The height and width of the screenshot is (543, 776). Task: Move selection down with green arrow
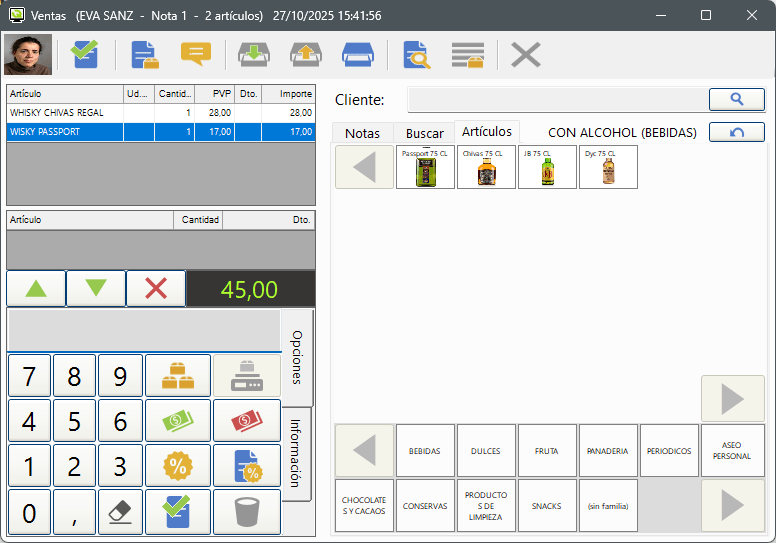point(96,288)
